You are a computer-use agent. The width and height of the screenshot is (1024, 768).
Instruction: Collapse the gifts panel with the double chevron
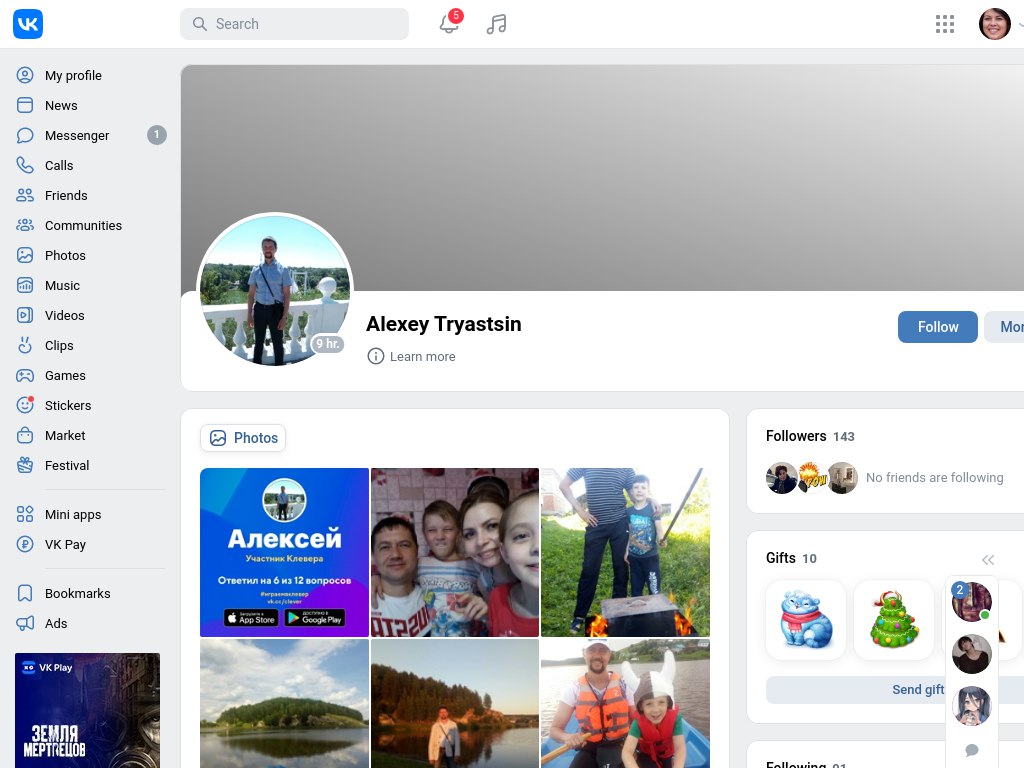[988, 560]
